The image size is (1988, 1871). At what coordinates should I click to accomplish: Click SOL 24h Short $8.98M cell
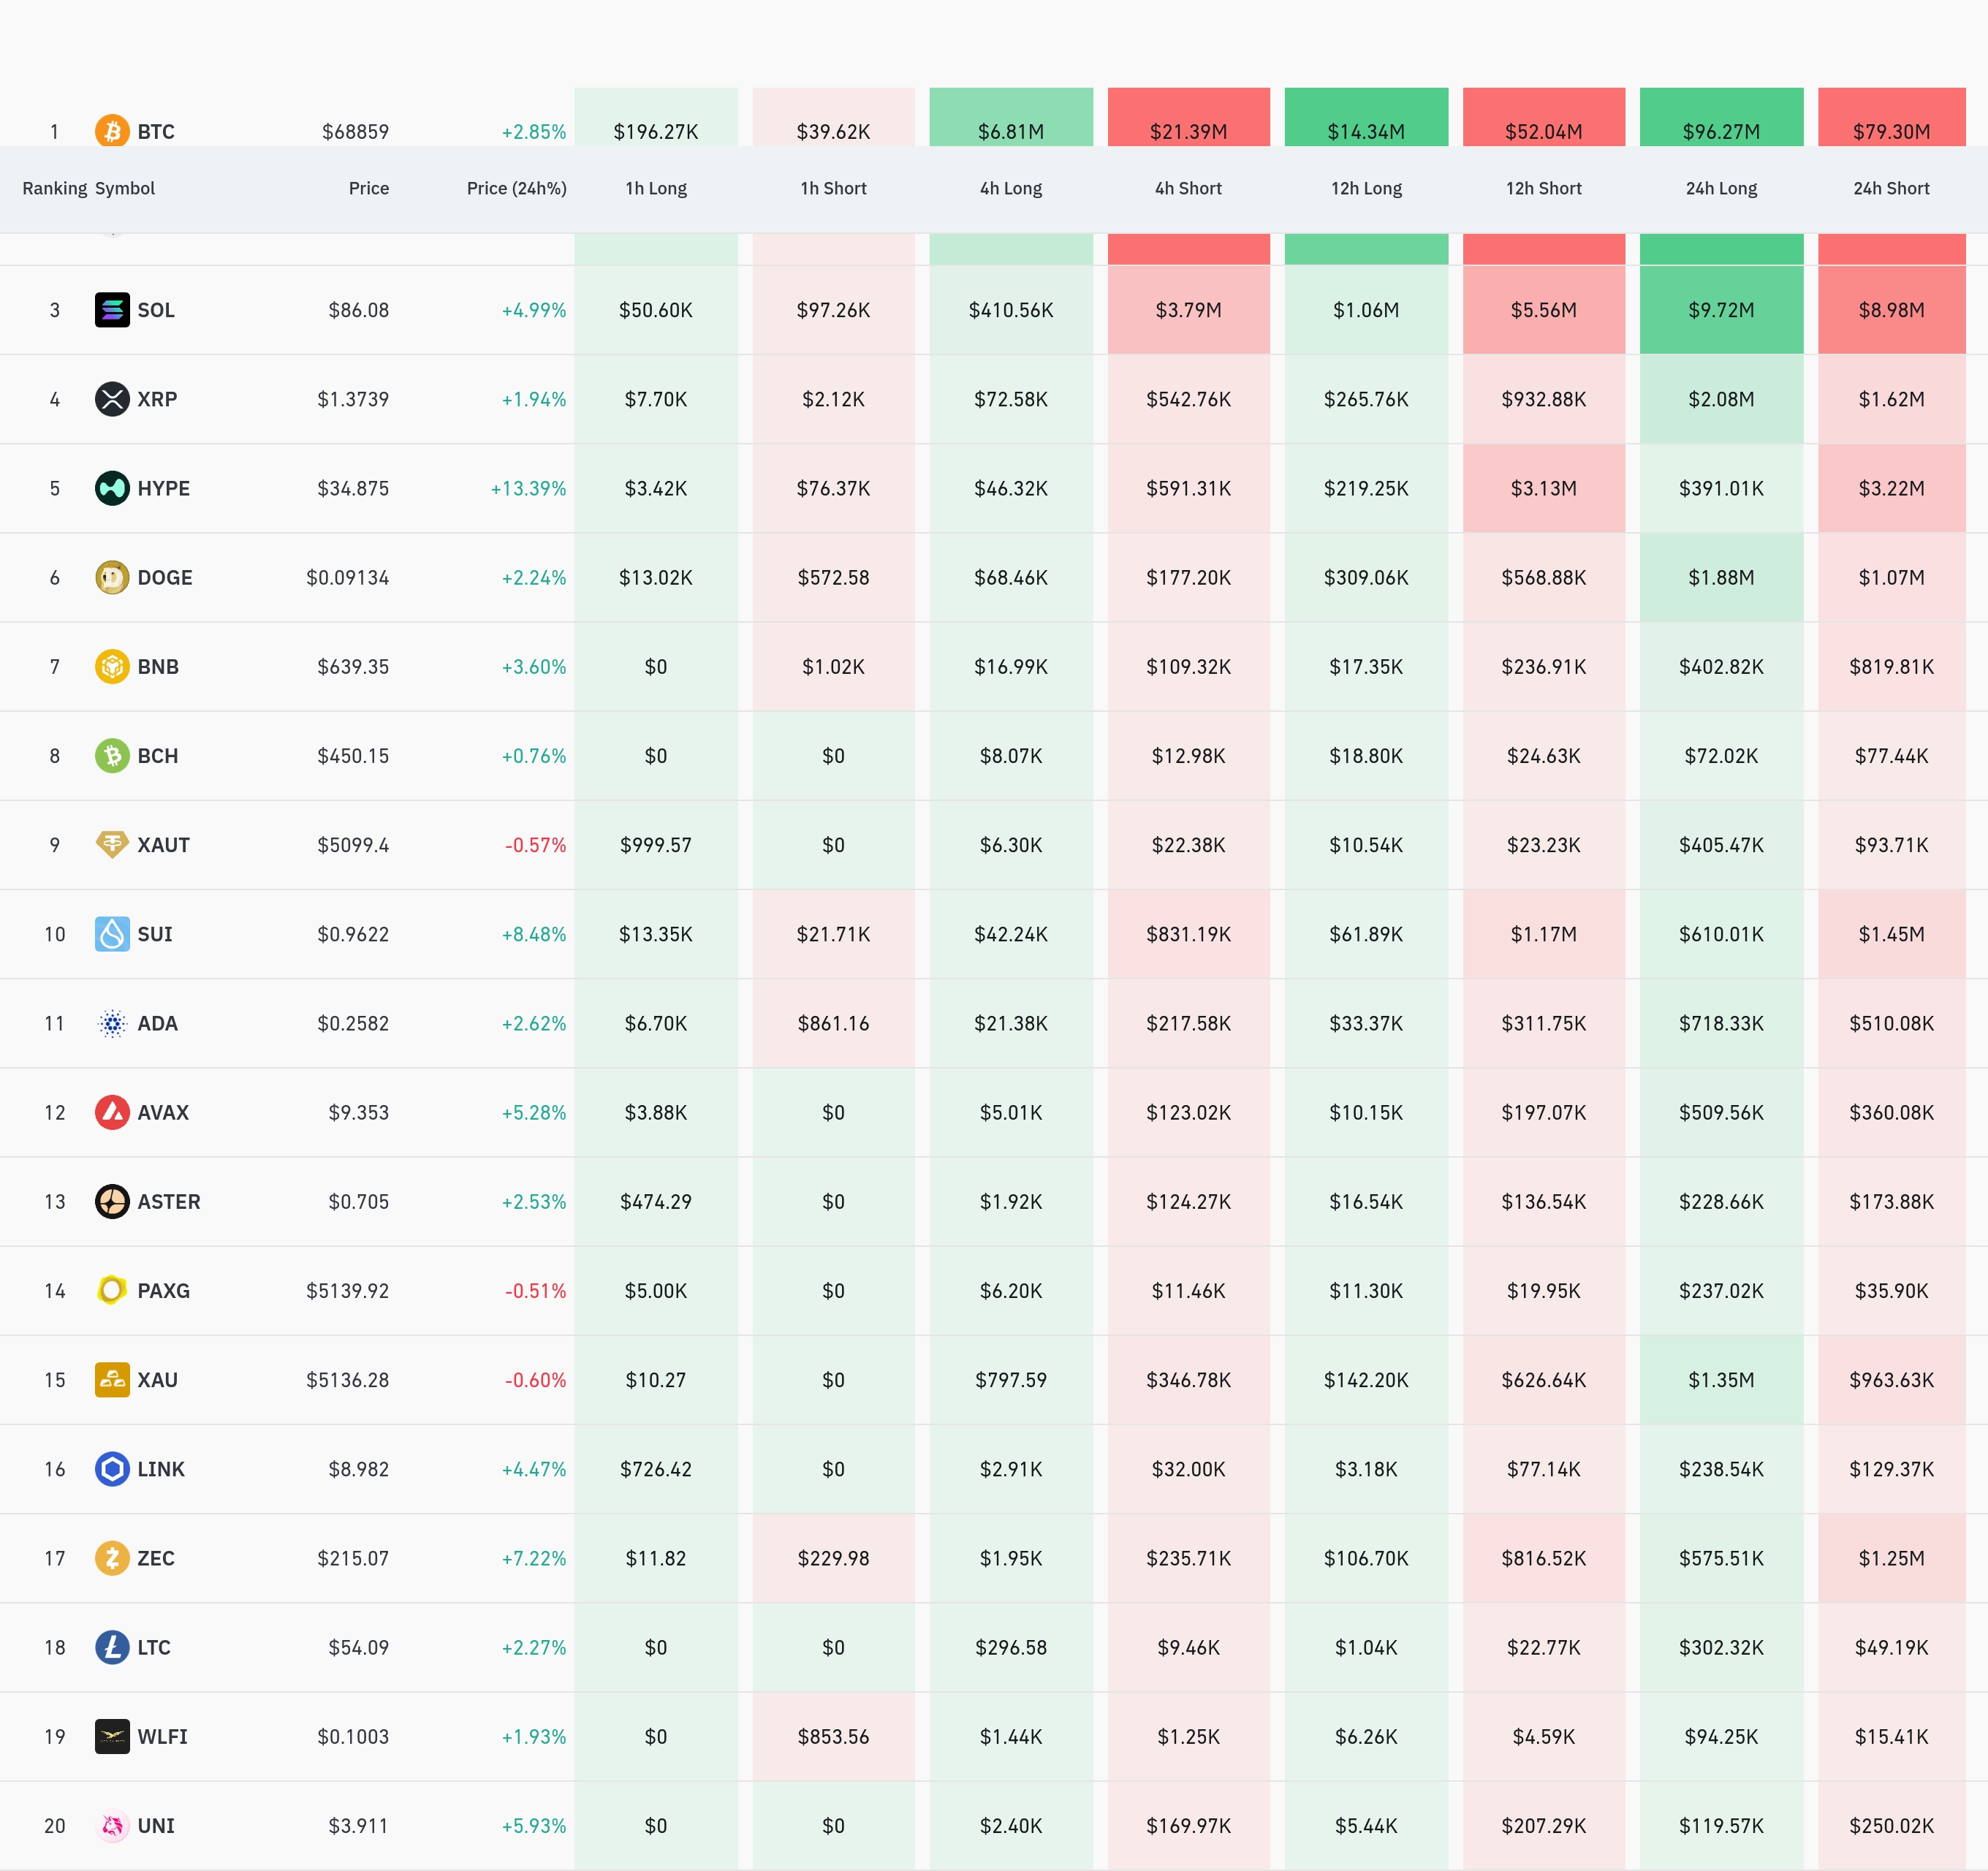tap(1891, 310)
